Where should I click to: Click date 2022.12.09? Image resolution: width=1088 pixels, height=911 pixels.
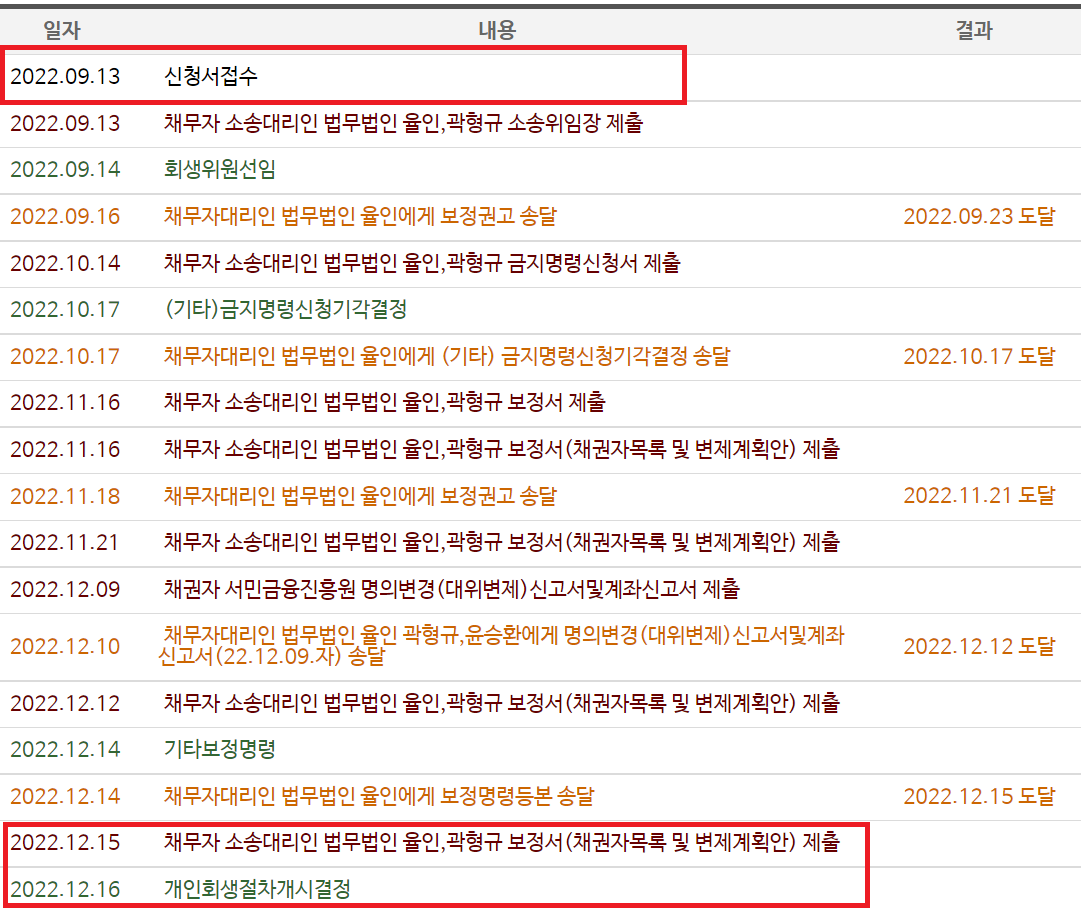tap(65, 590)
